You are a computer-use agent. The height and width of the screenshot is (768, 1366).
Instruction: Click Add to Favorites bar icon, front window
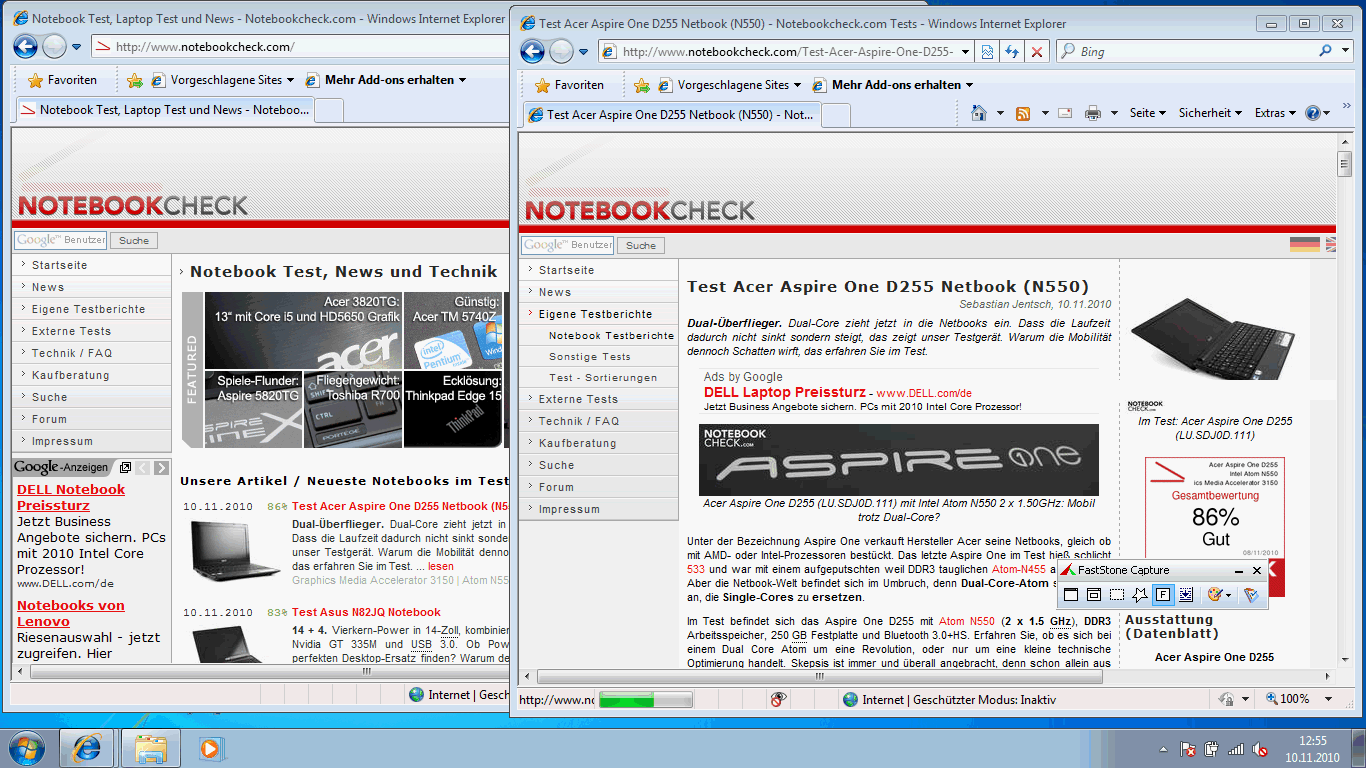pyautogui.click(x=642, y=85)
